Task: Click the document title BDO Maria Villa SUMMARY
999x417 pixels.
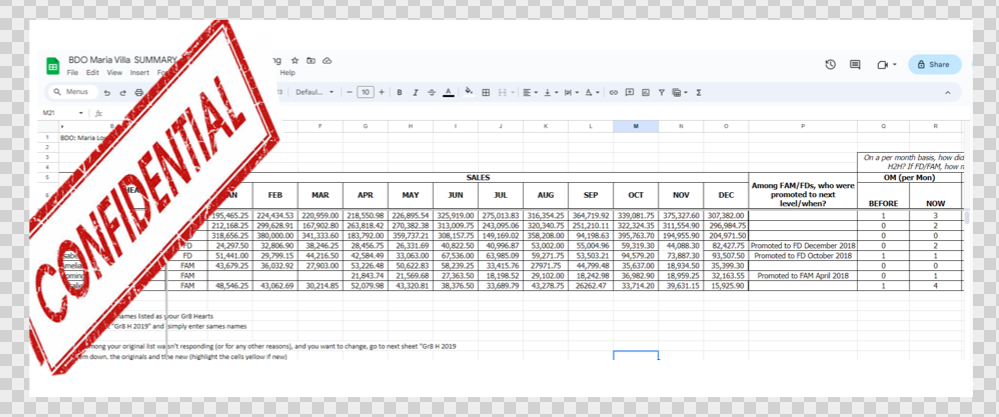Action: (122, 60)
